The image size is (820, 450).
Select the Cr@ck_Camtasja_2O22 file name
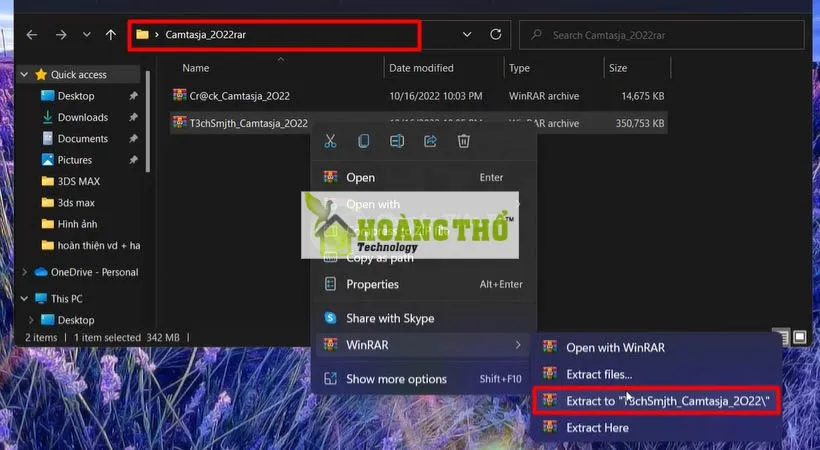[x=240, y=96]
